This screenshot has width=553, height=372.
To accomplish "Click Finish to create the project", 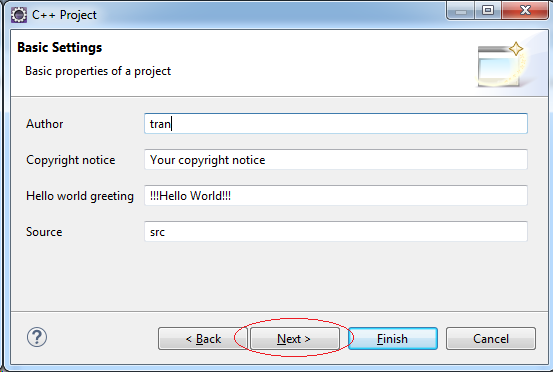I will pos(393,339).
